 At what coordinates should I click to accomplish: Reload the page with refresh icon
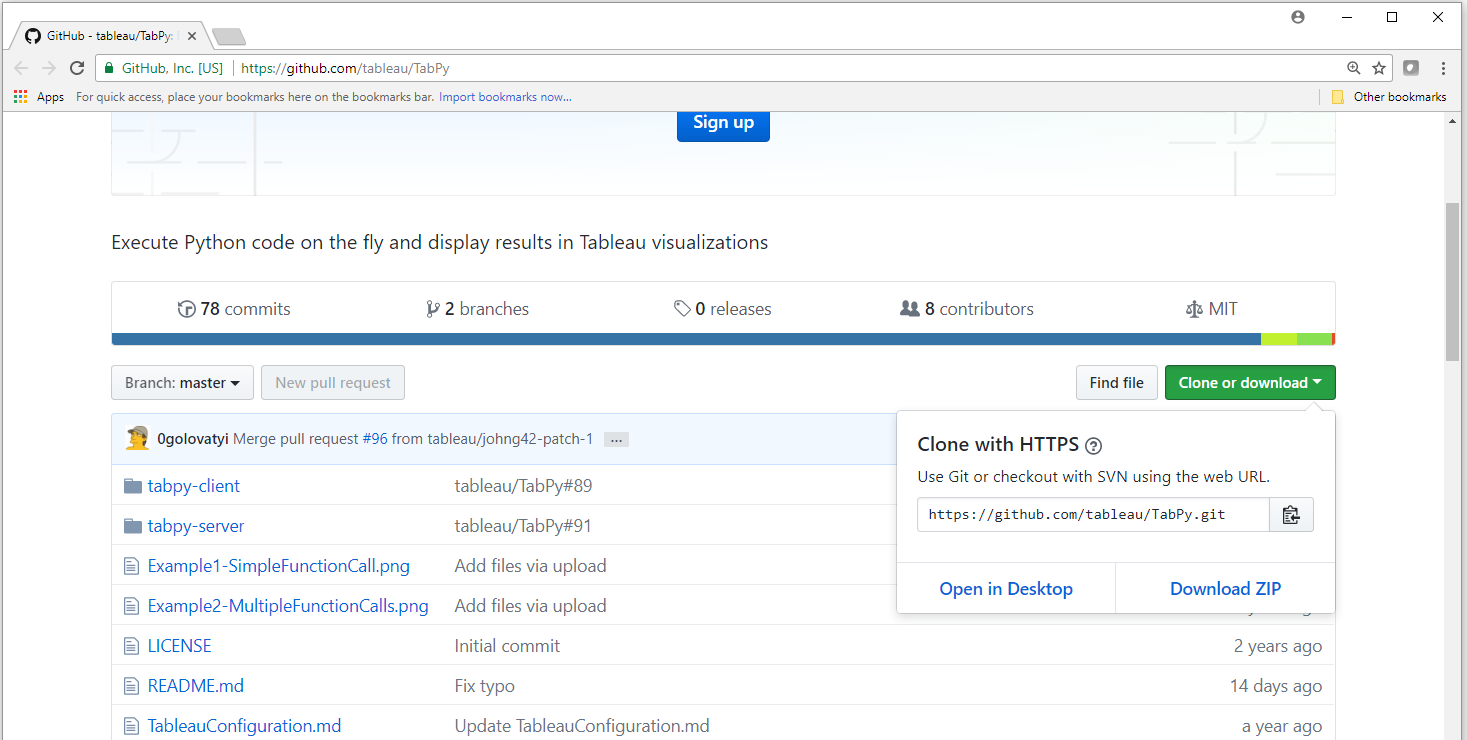[x=77, y=68]
